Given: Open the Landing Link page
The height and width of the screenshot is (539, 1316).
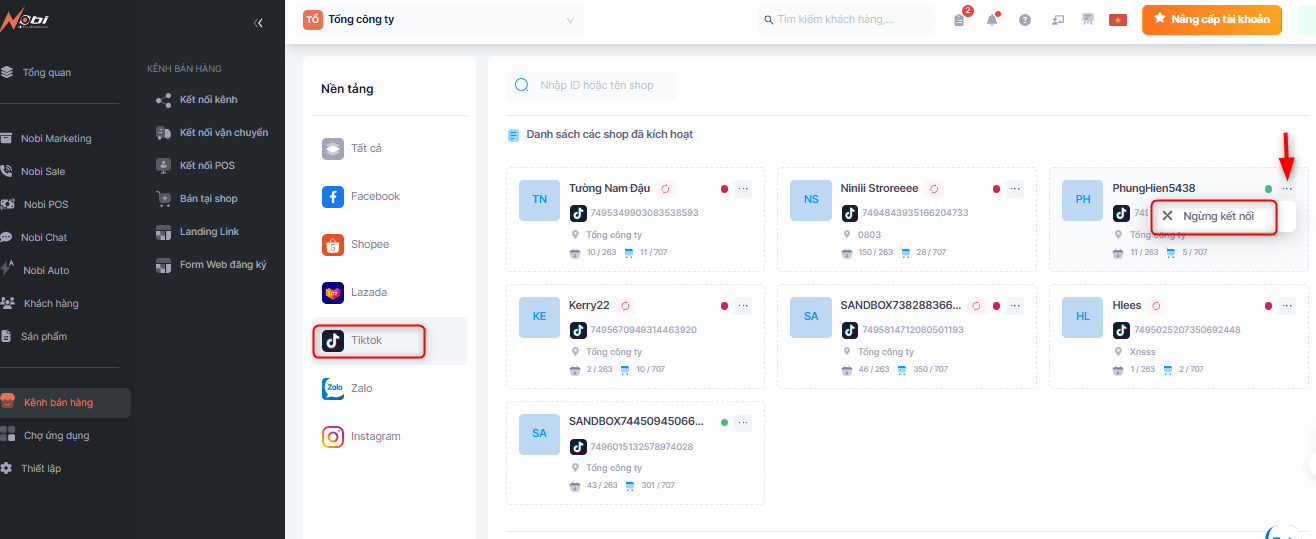Looking at the screenshot, I should 211,231.
